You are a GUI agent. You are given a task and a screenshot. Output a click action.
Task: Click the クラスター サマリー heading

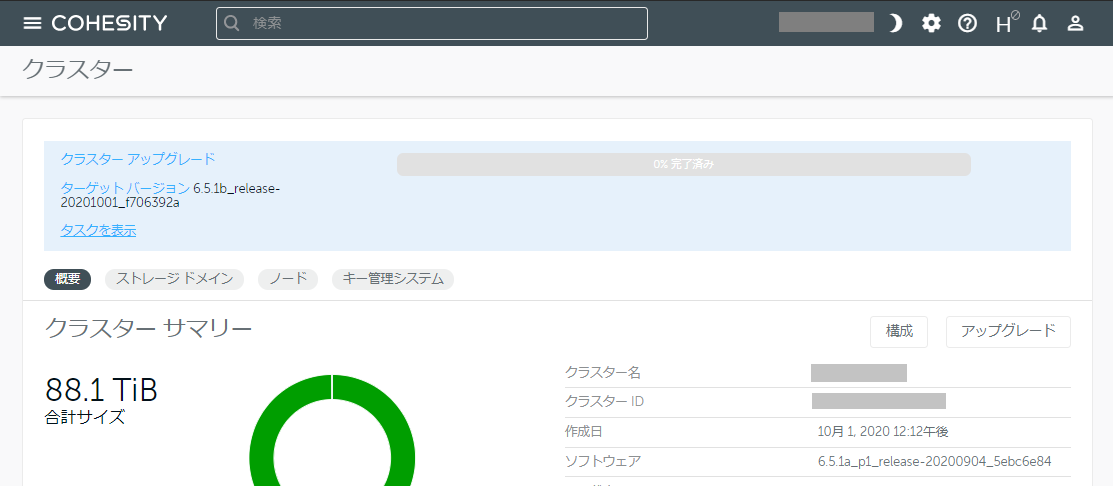pyautogui.click(x=148, y=328)
